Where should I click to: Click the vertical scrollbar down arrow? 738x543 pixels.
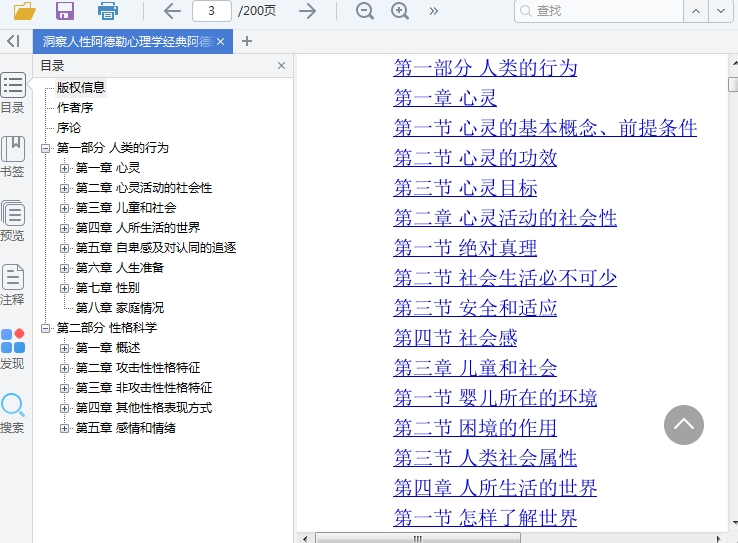[x=734, y=522]
